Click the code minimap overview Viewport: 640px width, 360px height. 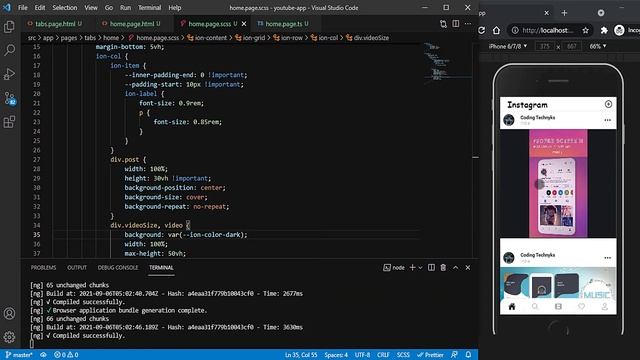click(447, 64)
